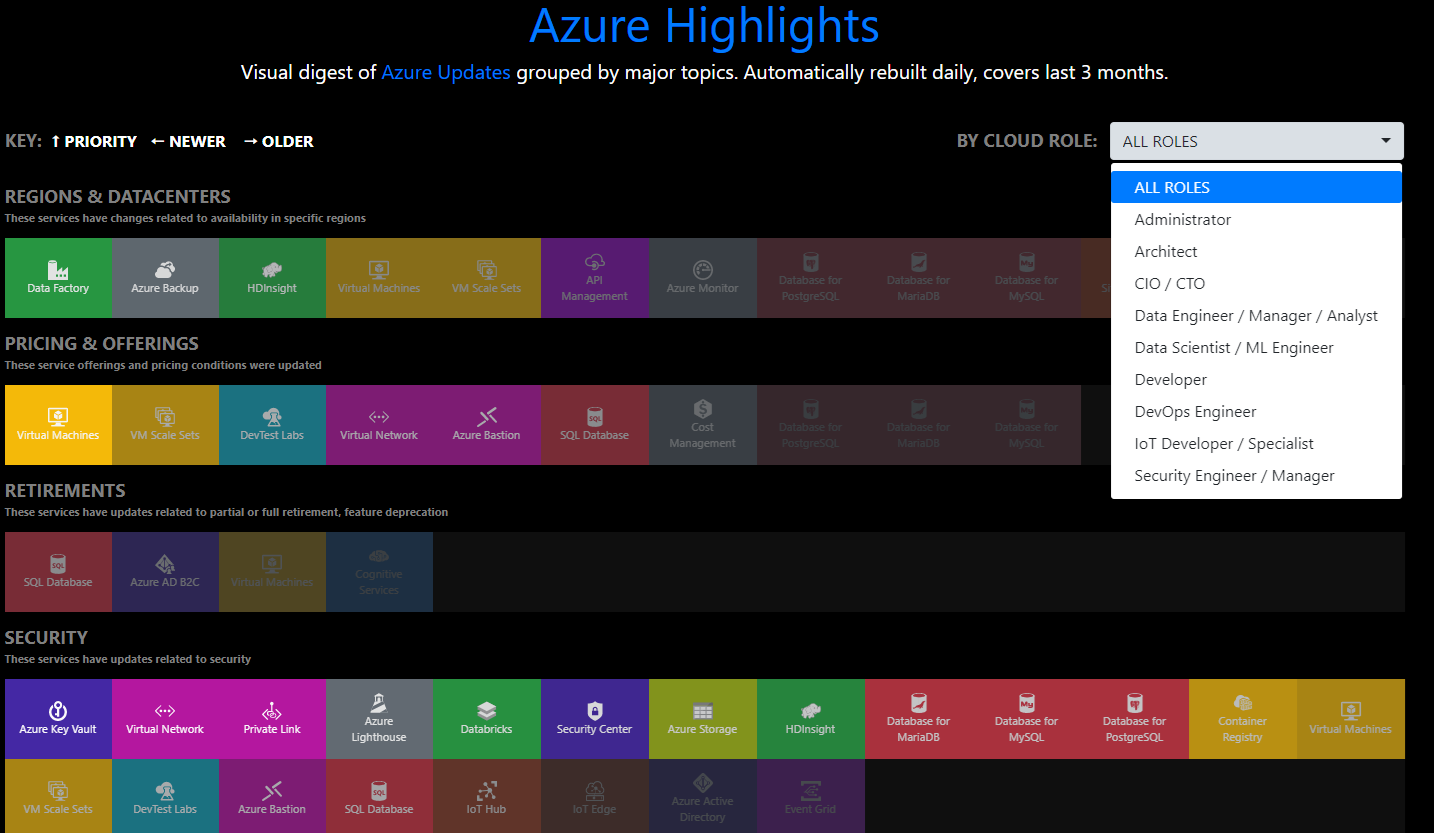Select the IoT Hub tile
Viewport: 1434px width, 833px height.
coord(487,796)
